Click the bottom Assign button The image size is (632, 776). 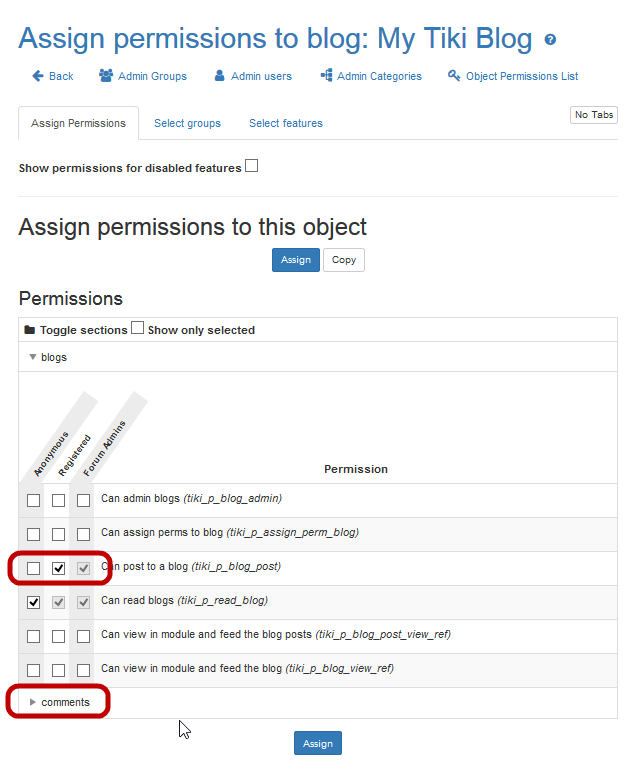318,744
